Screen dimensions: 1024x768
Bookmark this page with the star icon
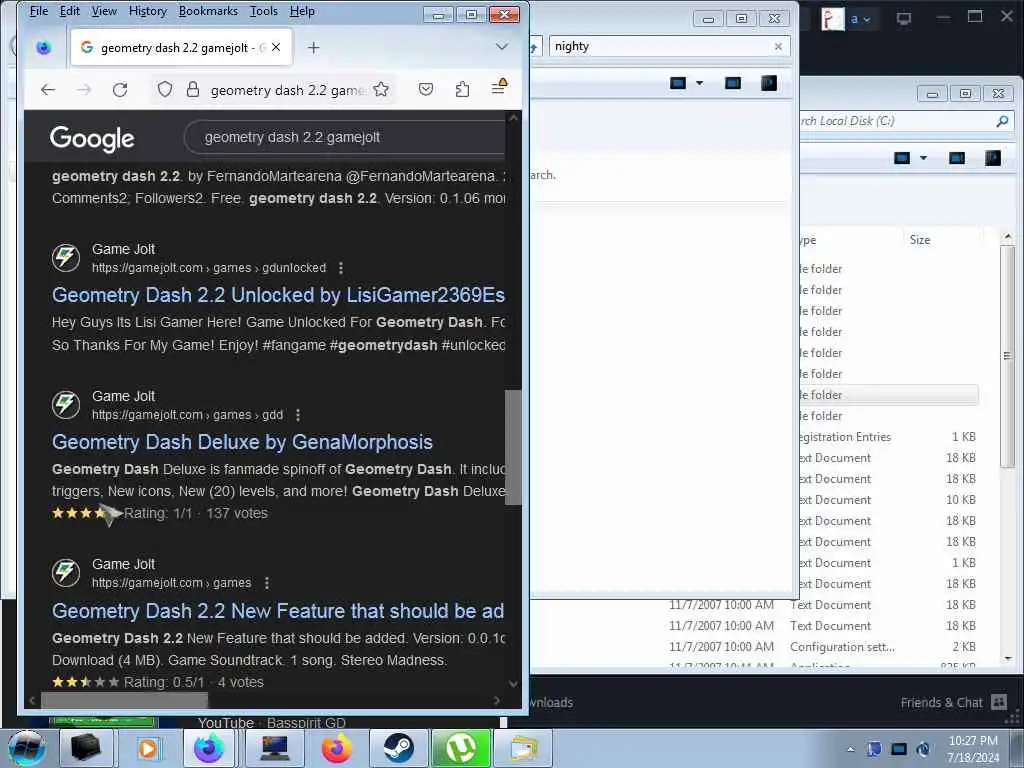coord(381,89)
